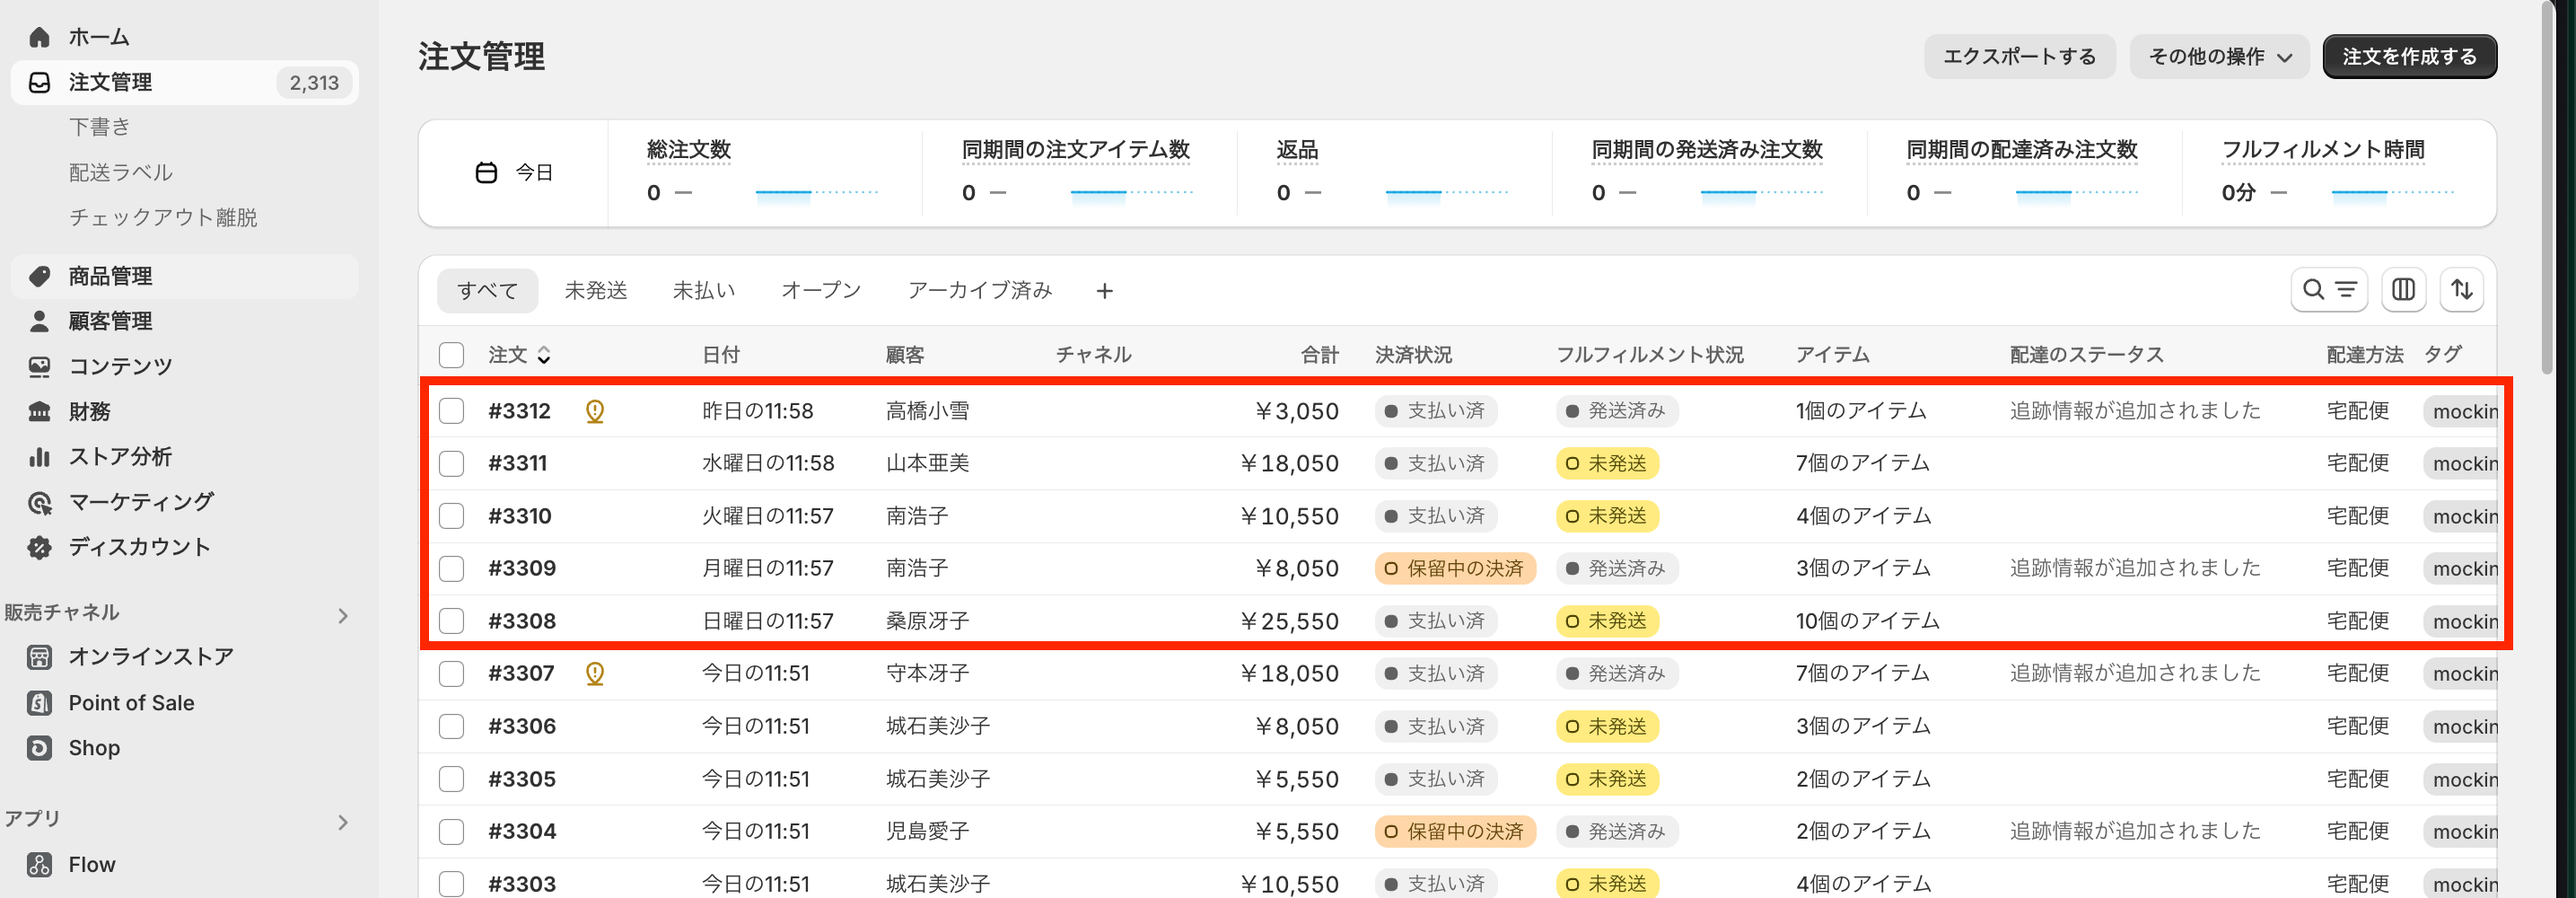Viewport: 2576px width, 898px height.
Task: Open the 今日 date range picker
Action: (514, 173)
